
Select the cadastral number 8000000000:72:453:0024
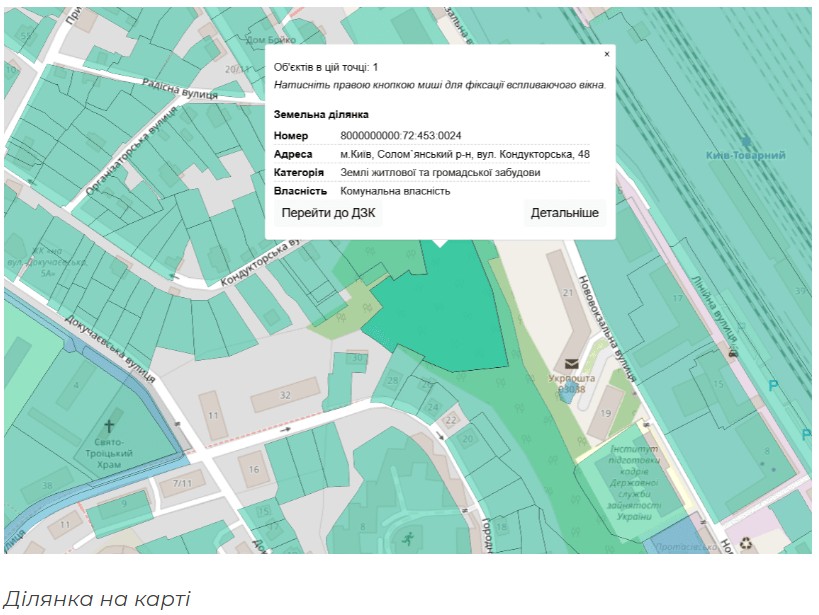[400, 136]
